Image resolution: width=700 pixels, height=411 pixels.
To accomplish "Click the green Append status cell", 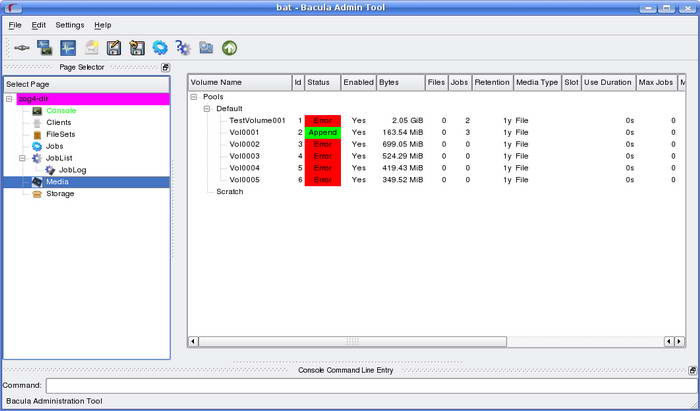I will 322,133.
